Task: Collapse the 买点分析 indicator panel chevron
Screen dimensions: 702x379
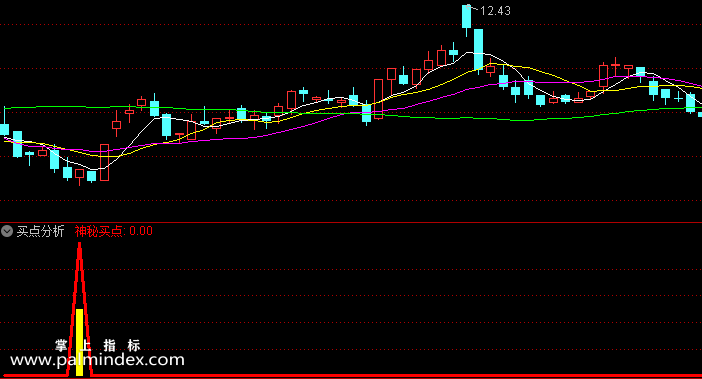Action: (7, 231)
